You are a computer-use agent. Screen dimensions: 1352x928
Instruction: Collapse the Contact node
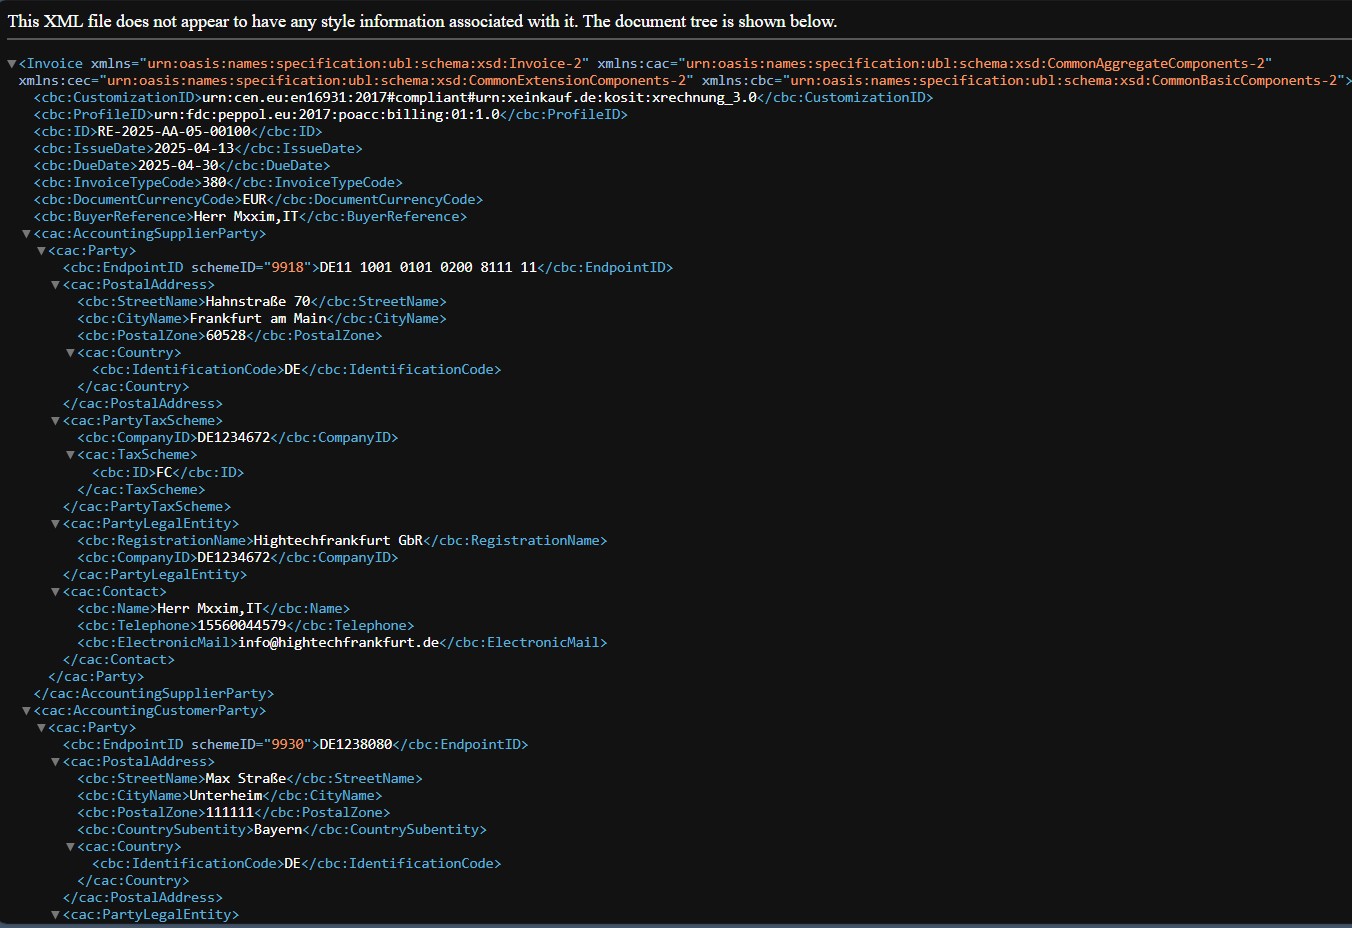pos(56,592)
